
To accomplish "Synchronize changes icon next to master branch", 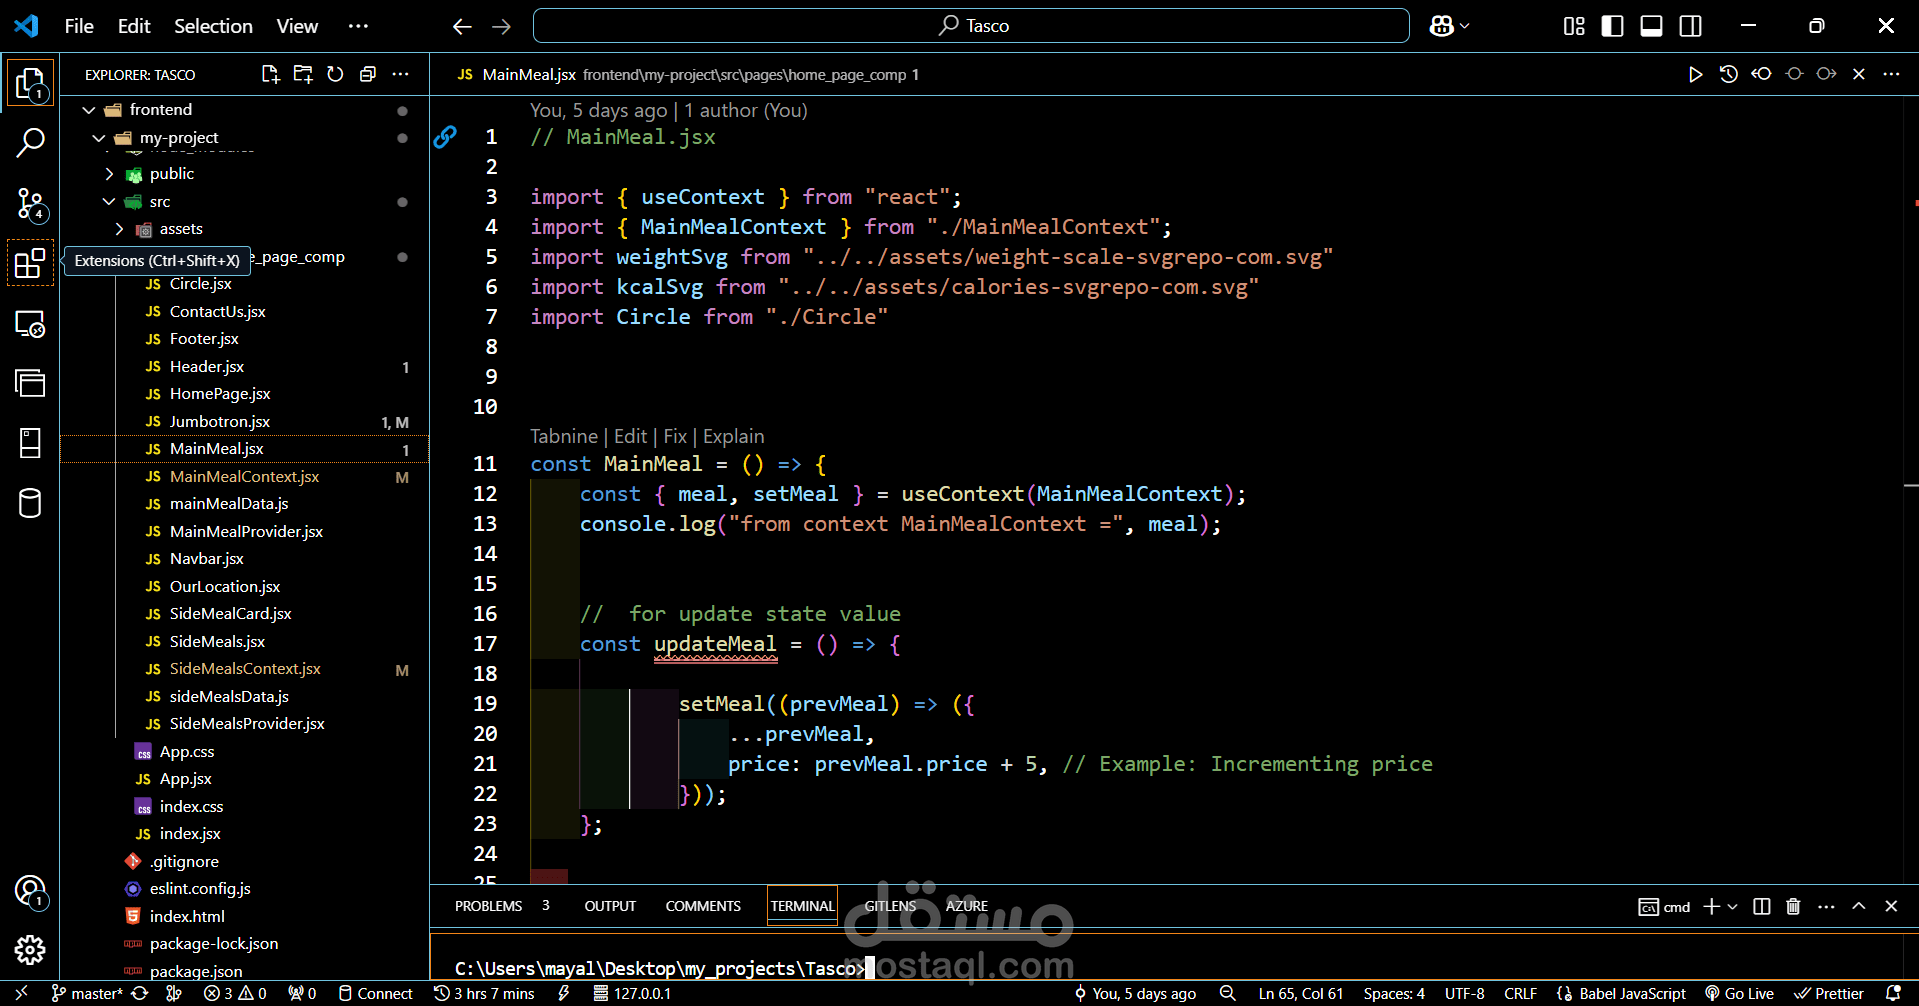I will (140, 993).
